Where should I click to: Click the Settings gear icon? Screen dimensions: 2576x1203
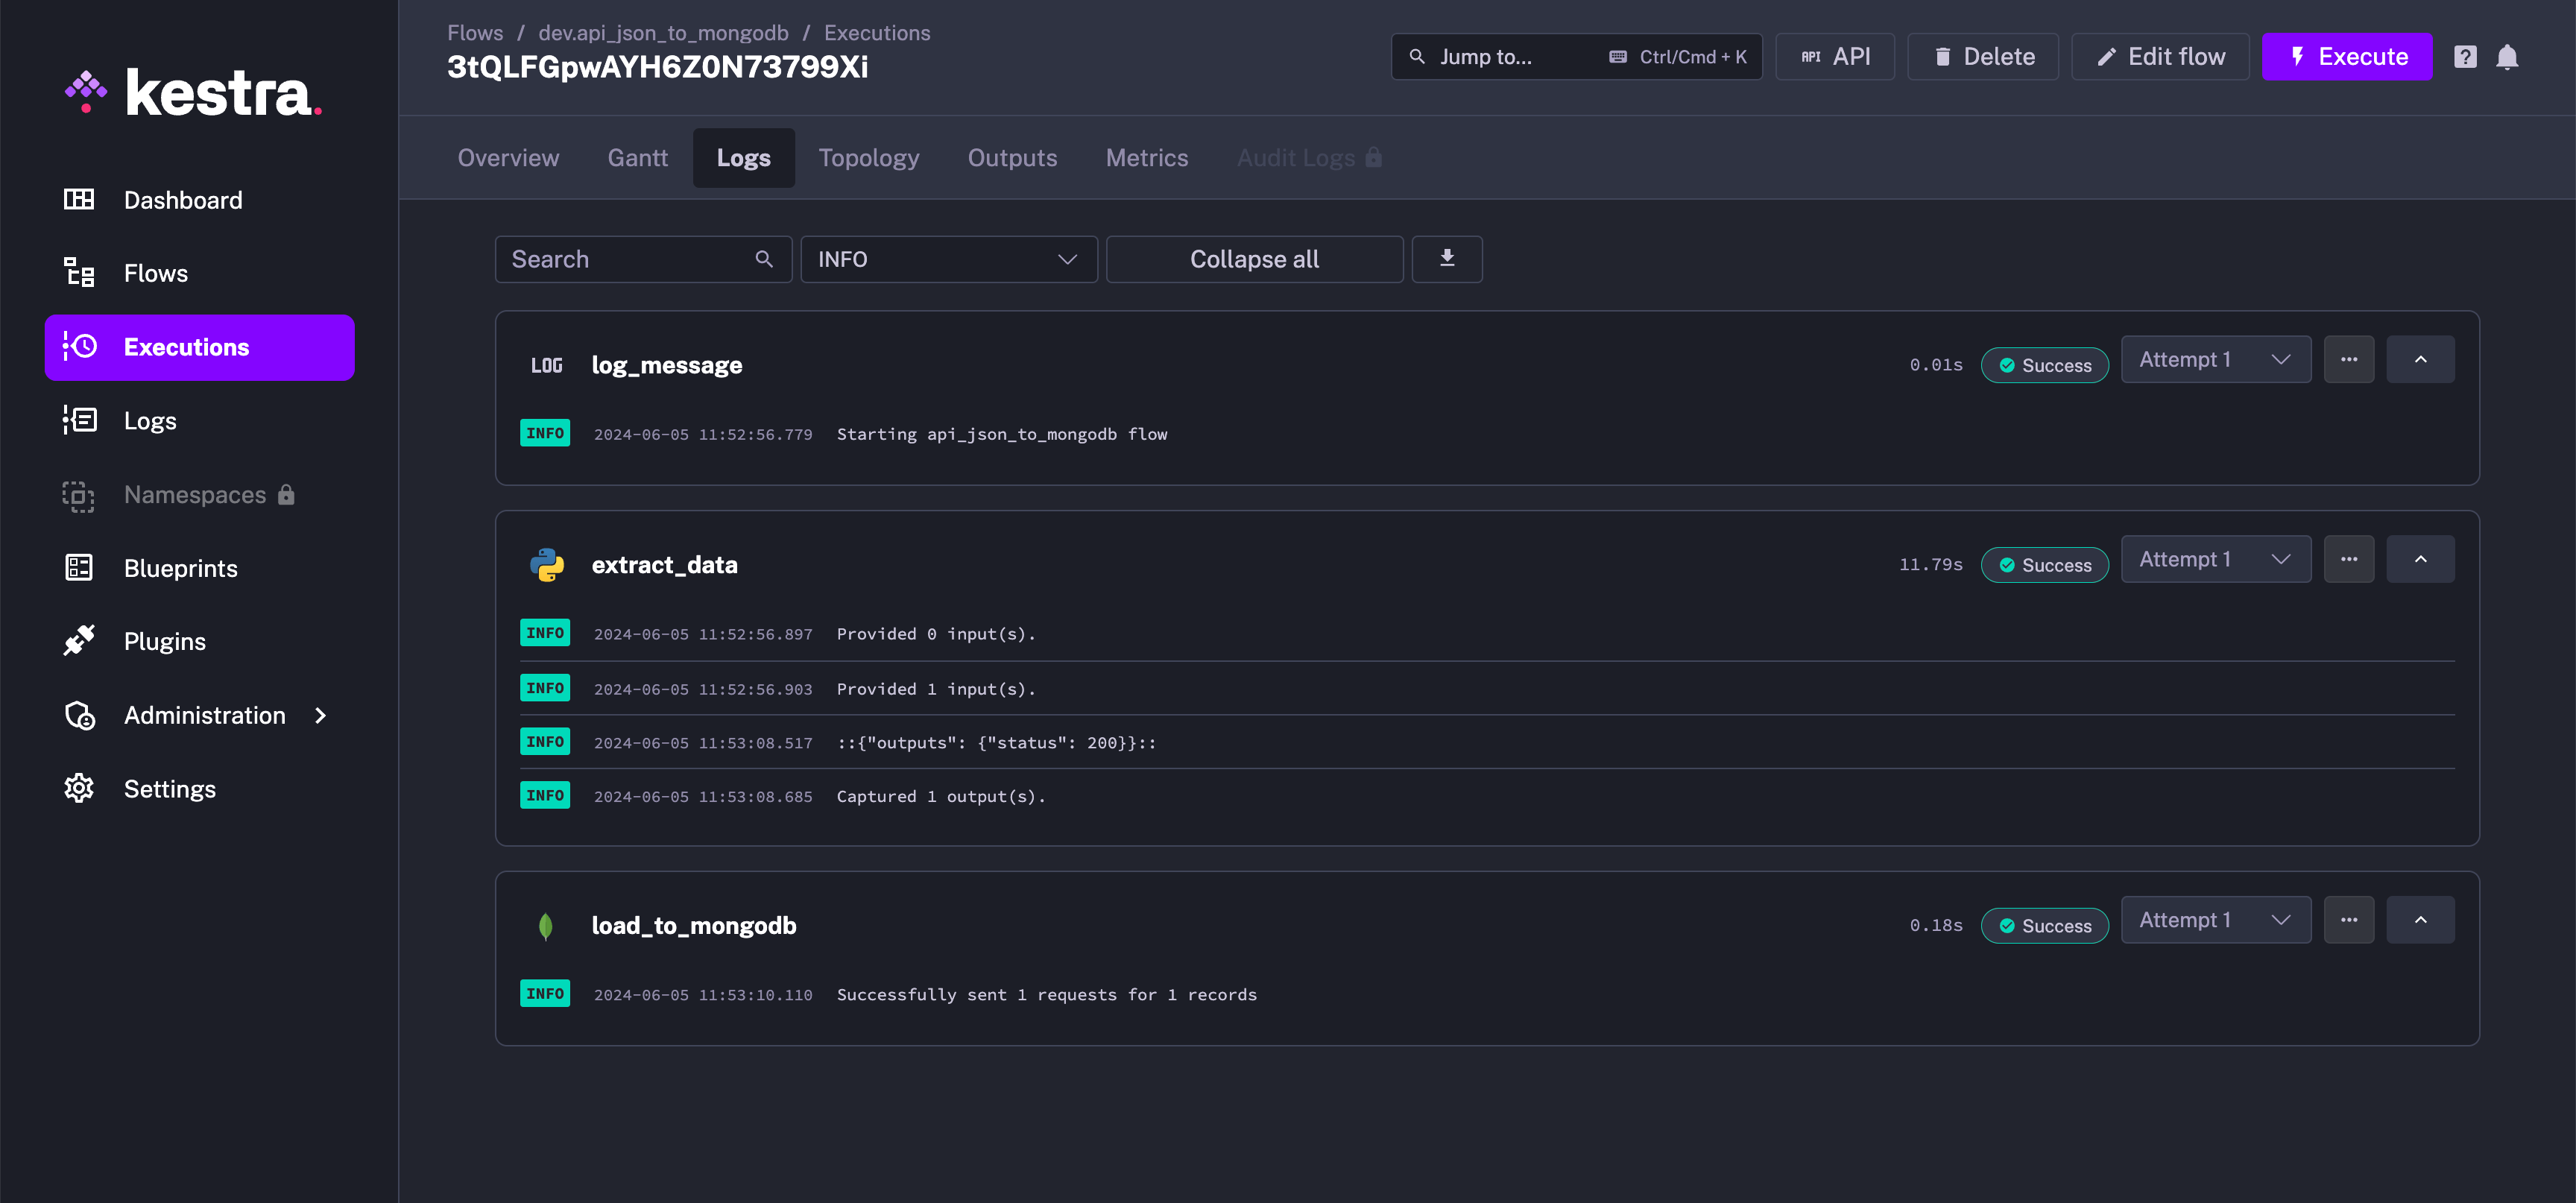coord(79,788)
